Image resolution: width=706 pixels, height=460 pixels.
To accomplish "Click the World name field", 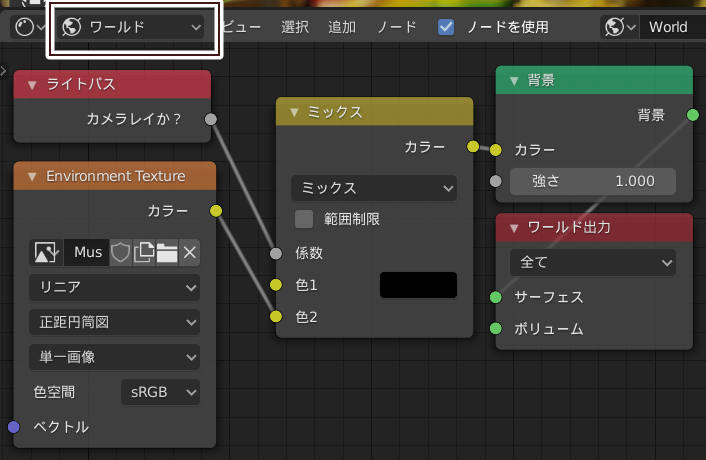I will pos(673,27).
